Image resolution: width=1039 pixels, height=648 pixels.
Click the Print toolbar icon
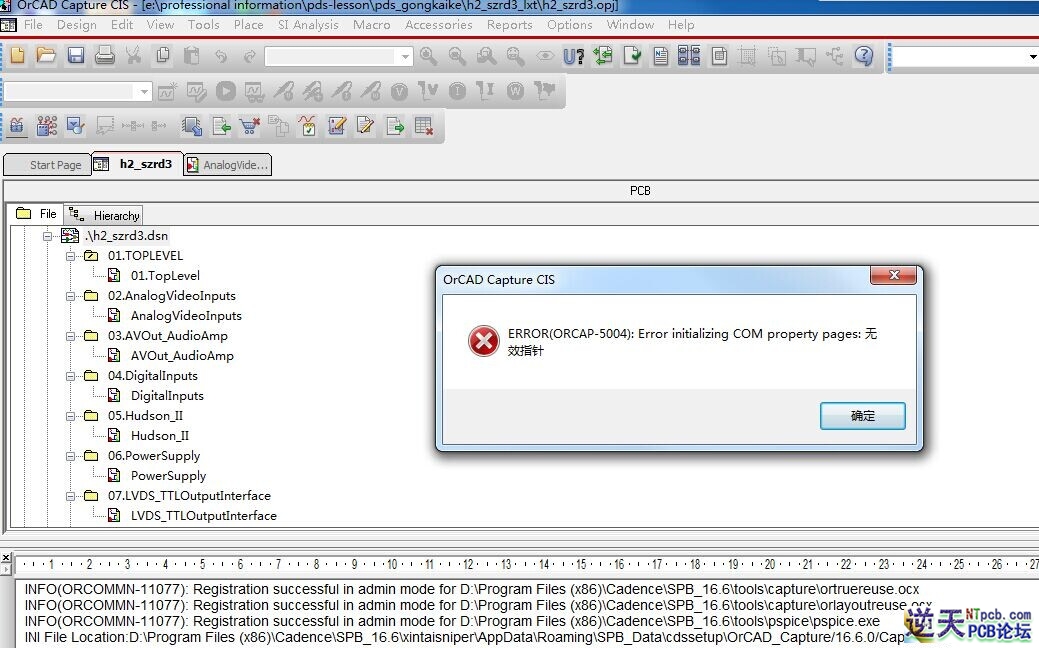105,56
